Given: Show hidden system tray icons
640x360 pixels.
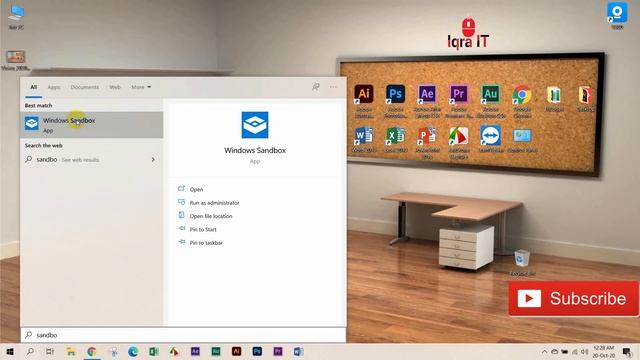Looking at the screenshot, I should click(x=544, y=351).
